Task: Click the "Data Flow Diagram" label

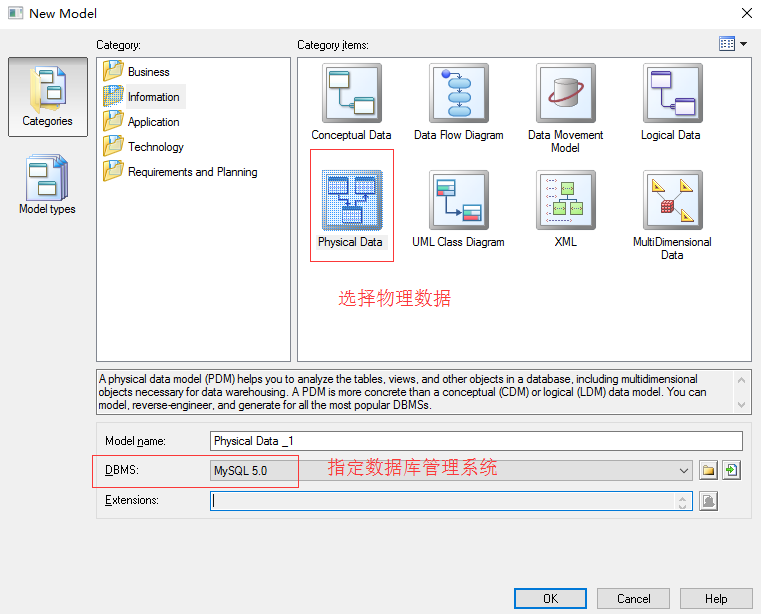Action: pyautogui.click(x=459, y=135)
